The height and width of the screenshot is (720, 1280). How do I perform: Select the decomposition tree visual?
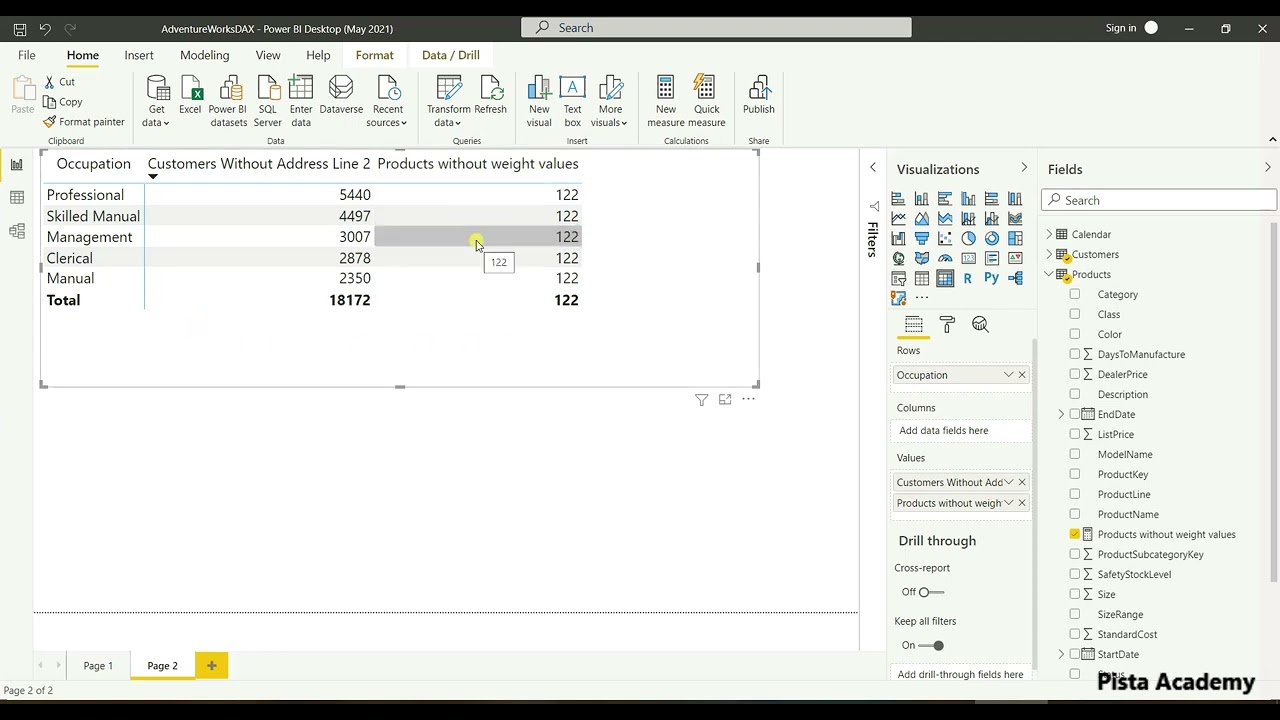point(1015,278)
